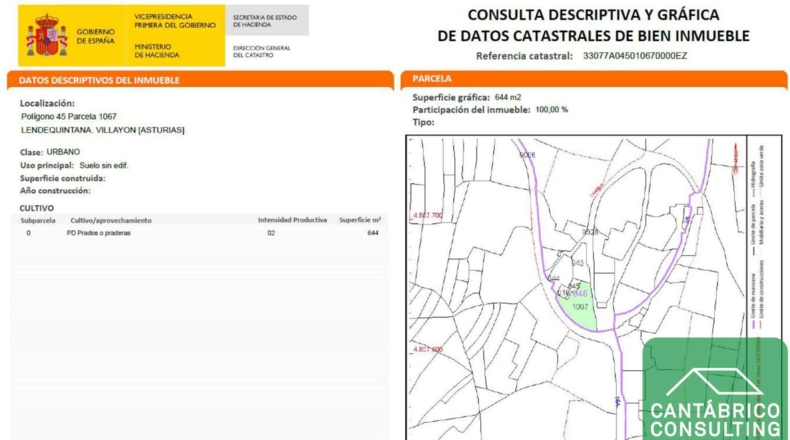Select reference value 33077A045010670000EZ
The image size is (790, 440).
(x=635, y=56)
